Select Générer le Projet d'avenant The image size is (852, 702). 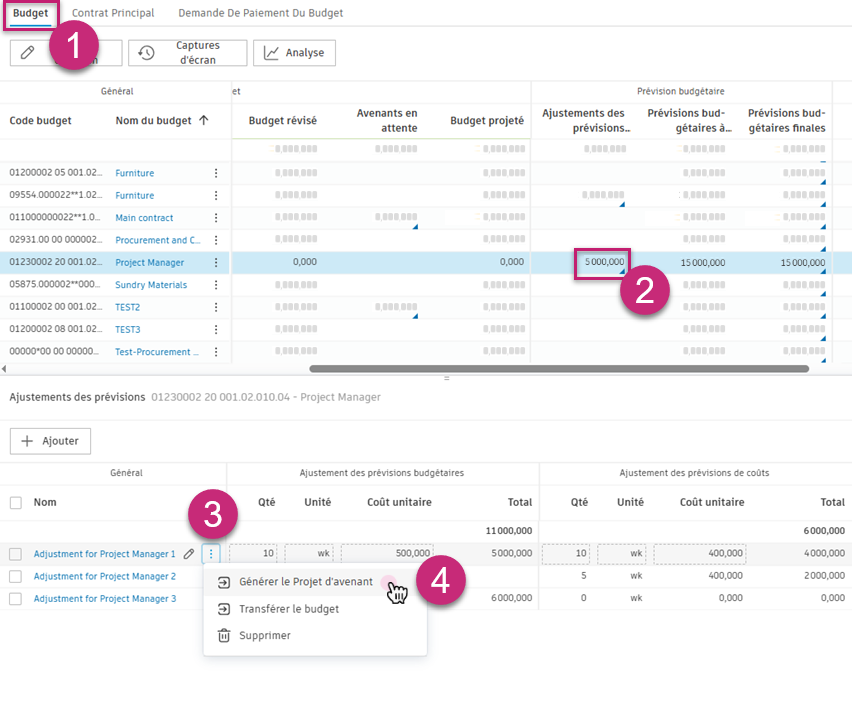(306, 582)
